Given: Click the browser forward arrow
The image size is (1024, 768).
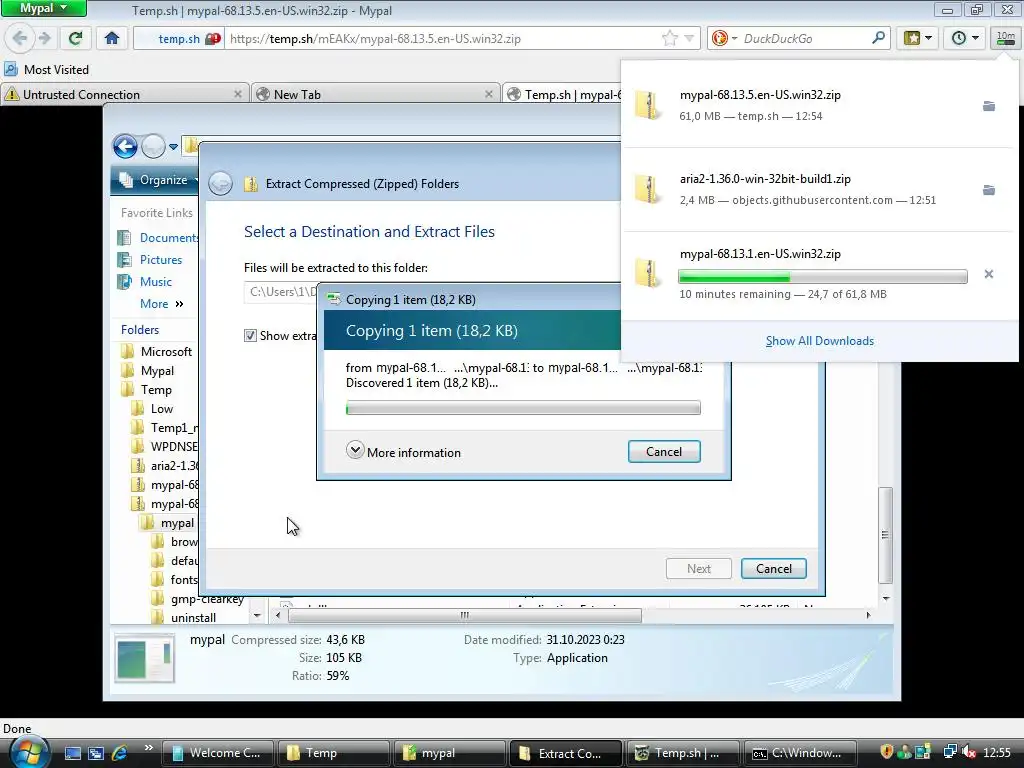Looking at the screenshot, I should click(x=44, y=39).
